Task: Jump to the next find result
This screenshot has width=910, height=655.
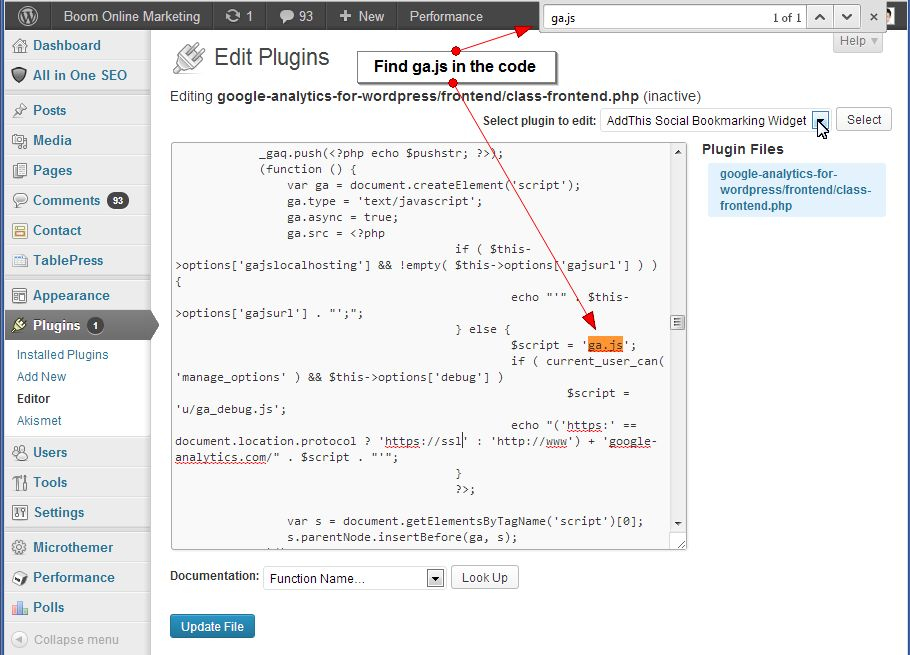Action: [x=846, y=17]
